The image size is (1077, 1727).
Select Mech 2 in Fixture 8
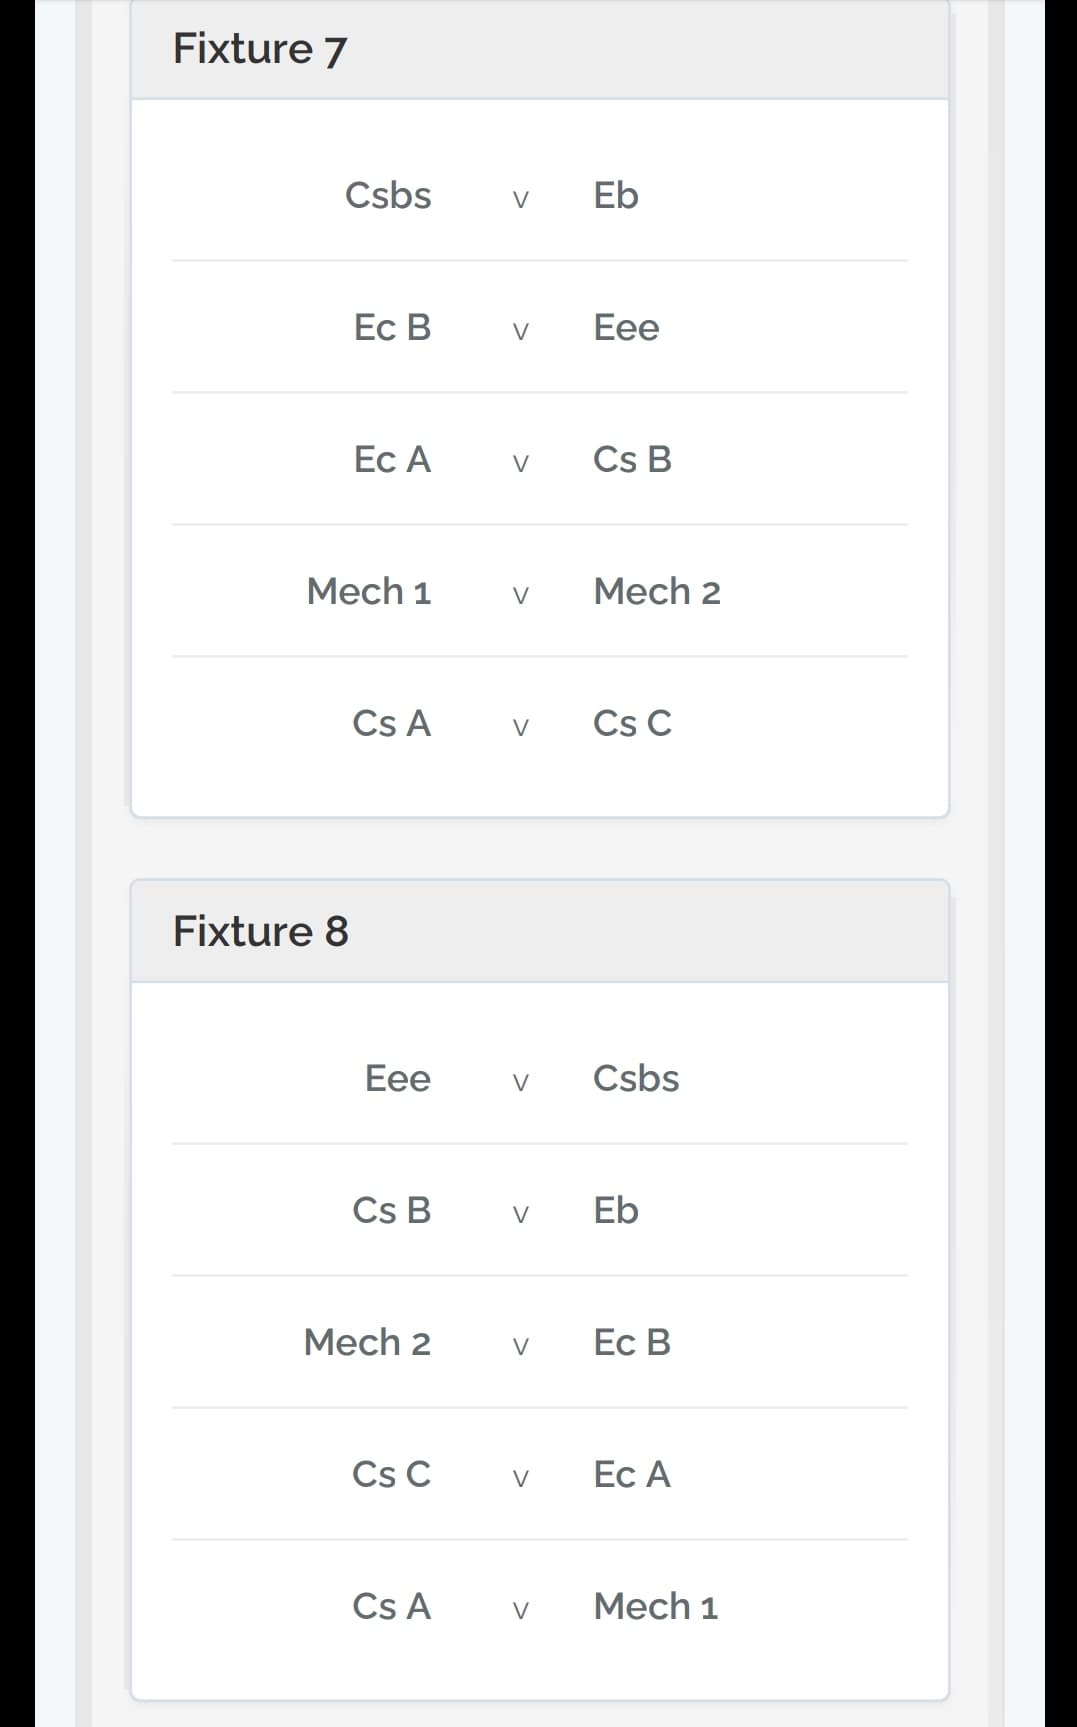coord(367,1342)
